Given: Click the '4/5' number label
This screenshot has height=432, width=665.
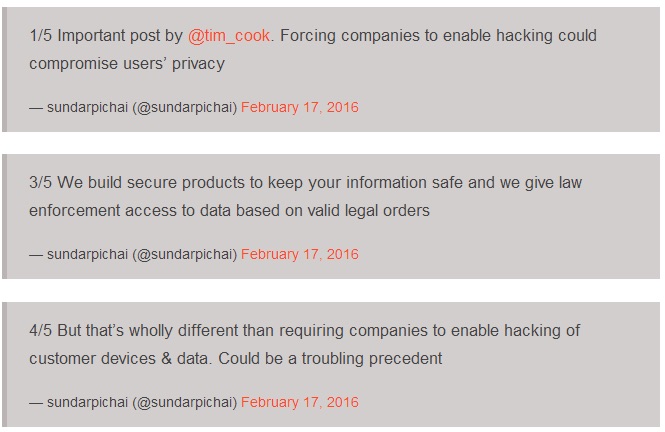Looking at the screenshot, I should tap(40, 331).
